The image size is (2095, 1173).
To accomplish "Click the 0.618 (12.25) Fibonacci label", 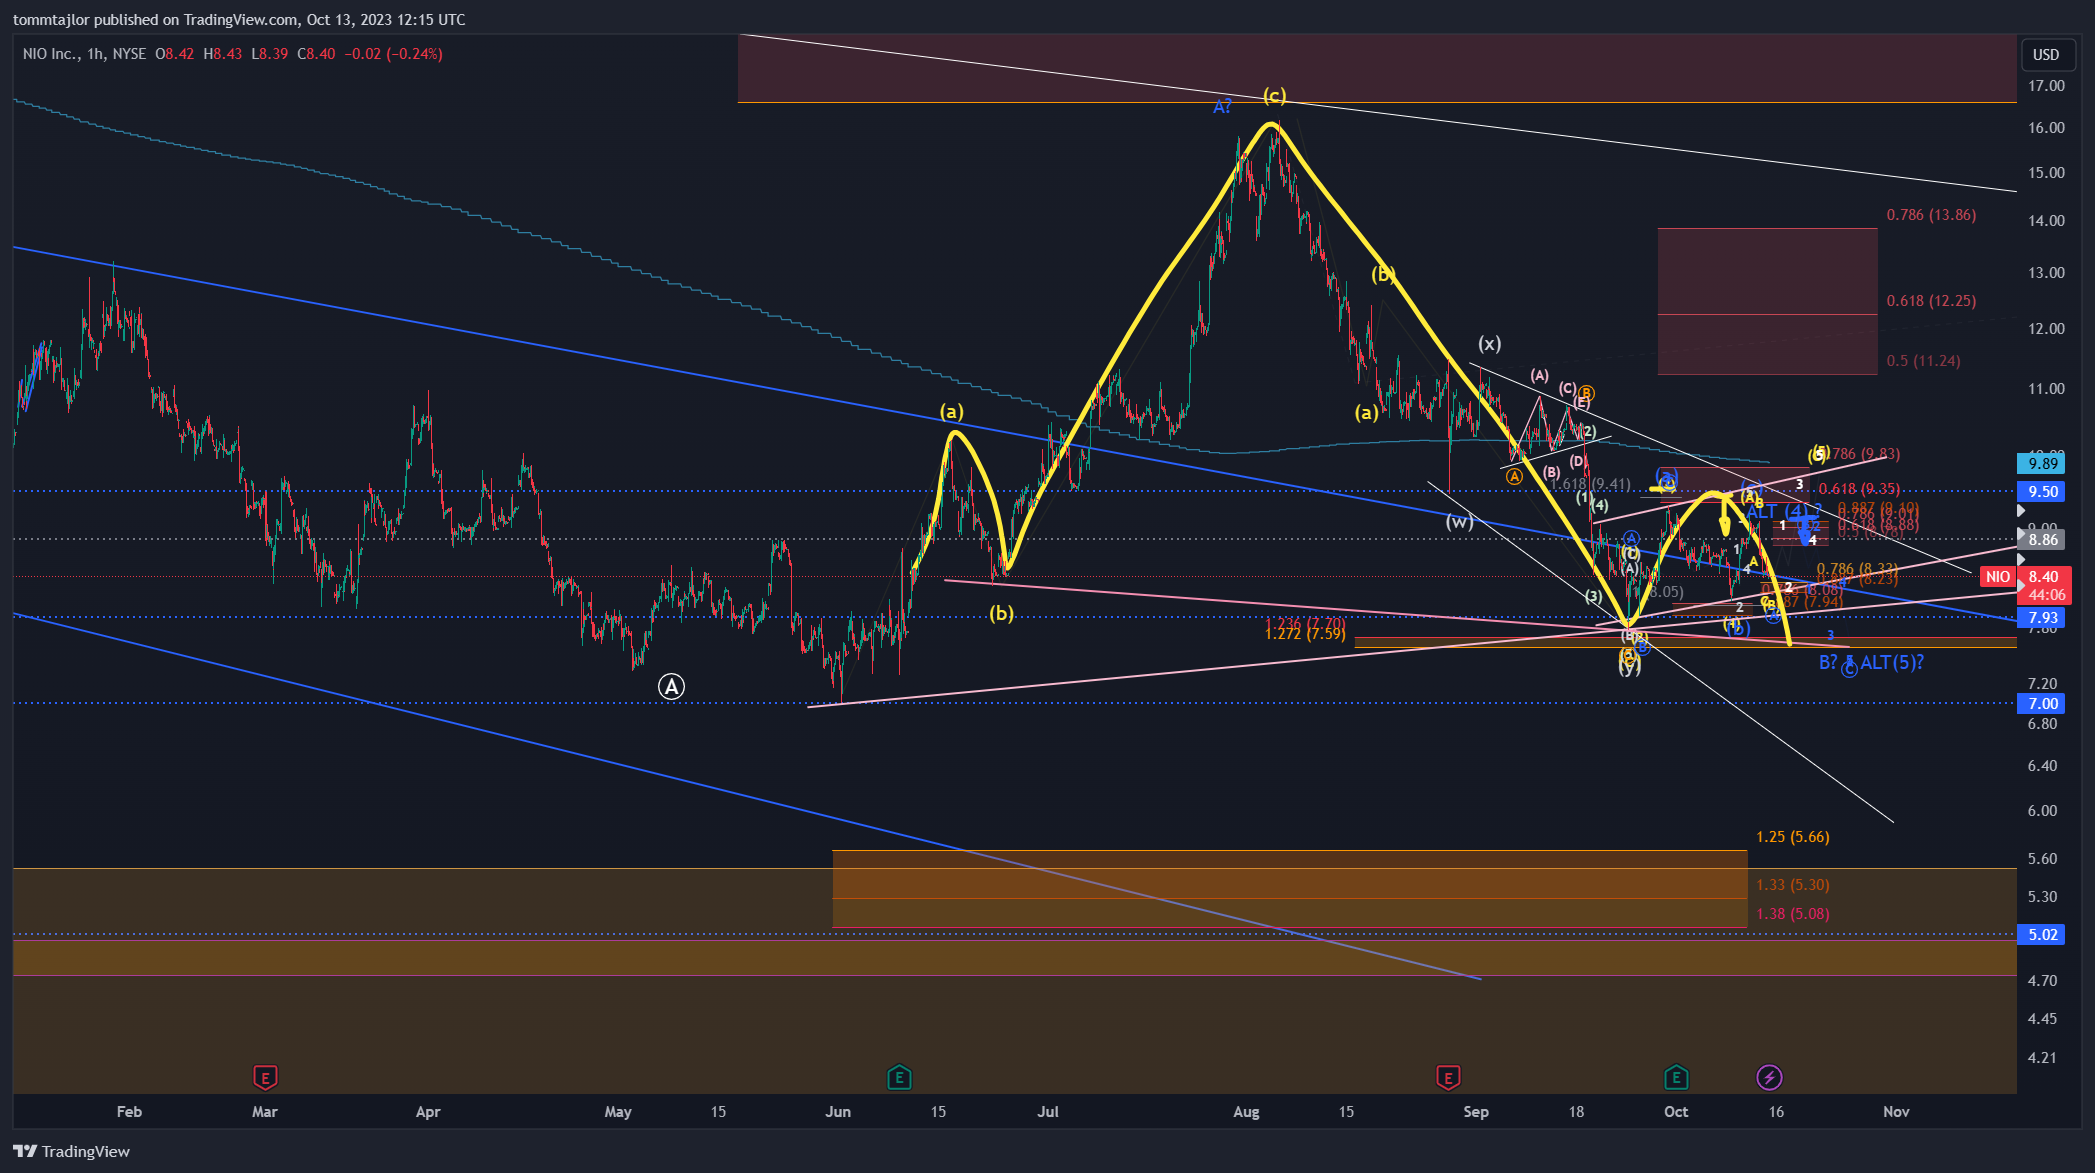I will pyautogui.click(x=1931, y=301).
